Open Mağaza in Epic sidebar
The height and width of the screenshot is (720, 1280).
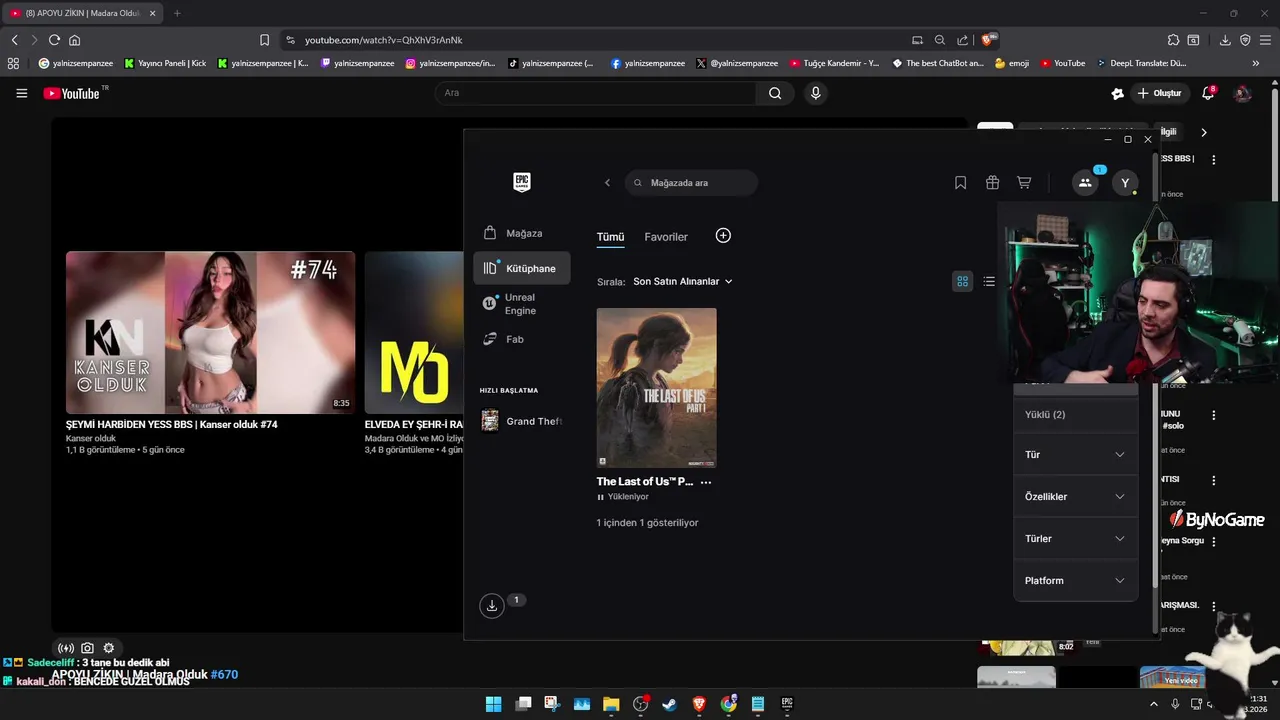tap(522, 233)
